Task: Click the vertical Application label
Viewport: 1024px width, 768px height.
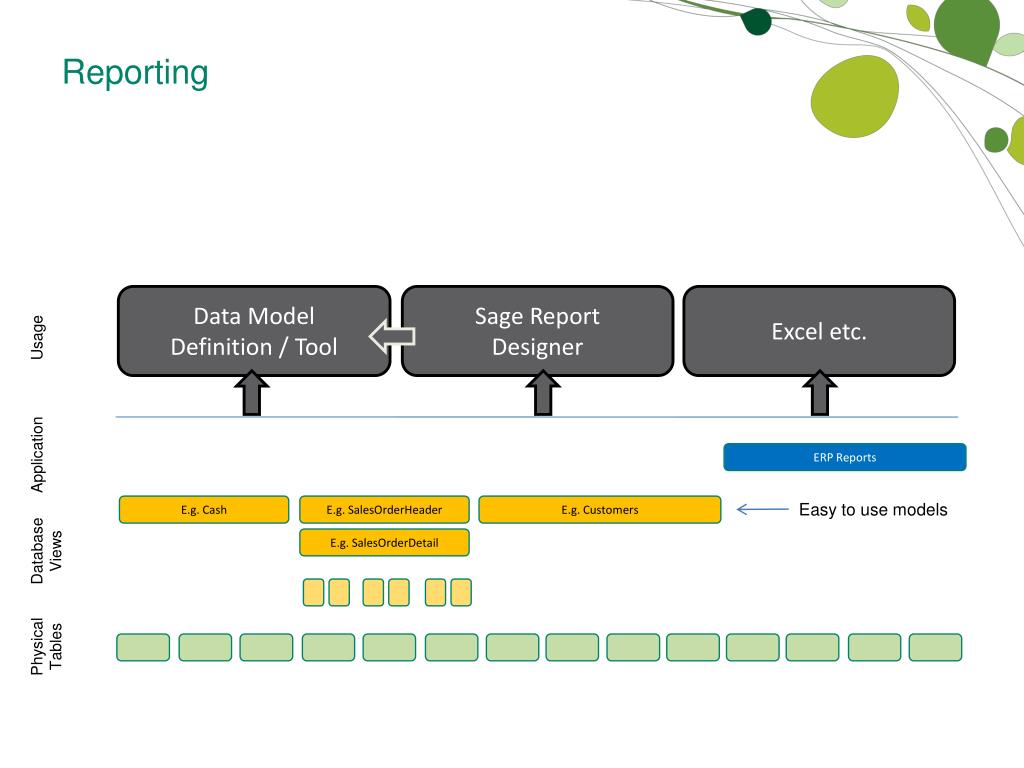Action: [37, 455]
